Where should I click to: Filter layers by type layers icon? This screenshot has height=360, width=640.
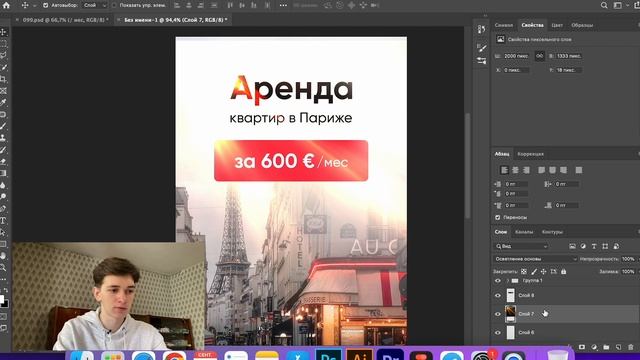594,246
